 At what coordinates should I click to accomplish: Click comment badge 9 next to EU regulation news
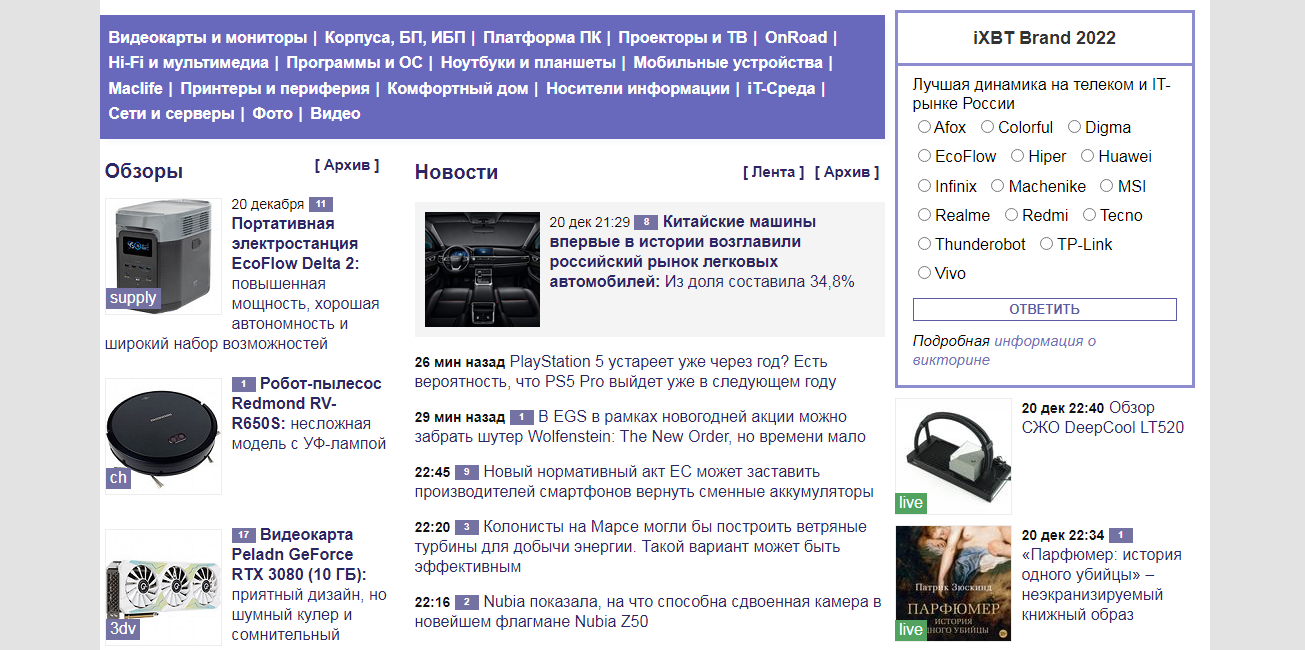point(467,472)
